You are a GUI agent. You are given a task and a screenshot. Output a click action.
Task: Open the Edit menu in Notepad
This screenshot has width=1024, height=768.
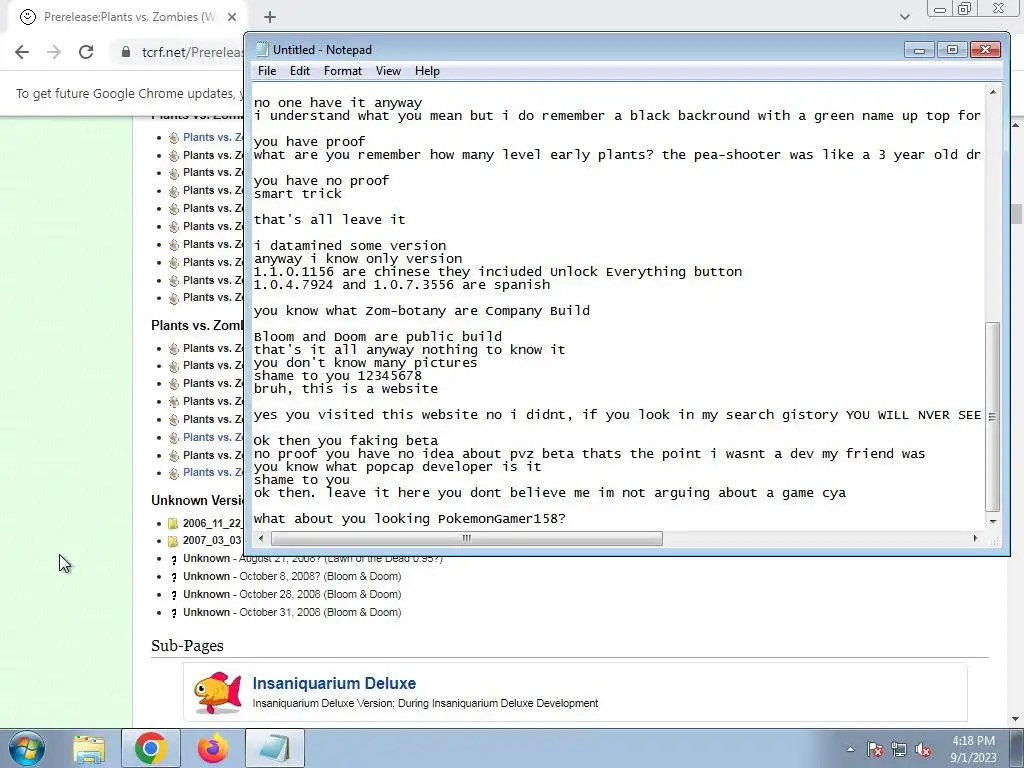pyautogui.click(x=300, y=71)
